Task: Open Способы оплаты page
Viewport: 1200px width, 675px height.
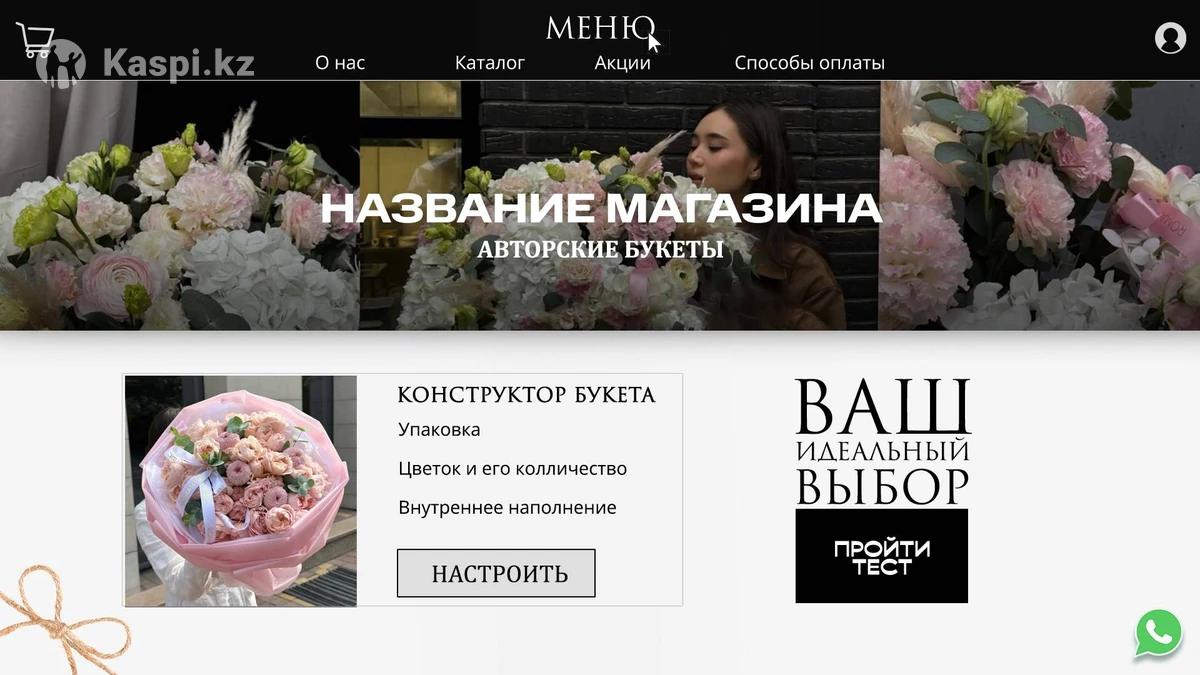Action: [x=810, y=63]
